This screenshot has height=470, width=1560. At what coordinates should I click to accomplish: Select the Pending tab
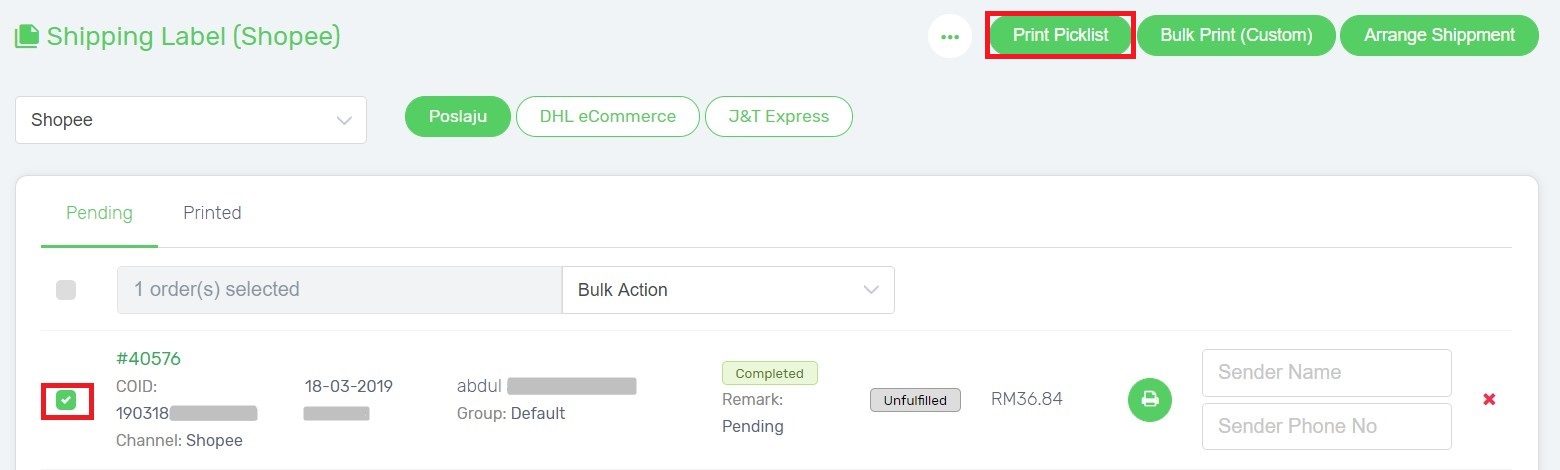[99, 213]
